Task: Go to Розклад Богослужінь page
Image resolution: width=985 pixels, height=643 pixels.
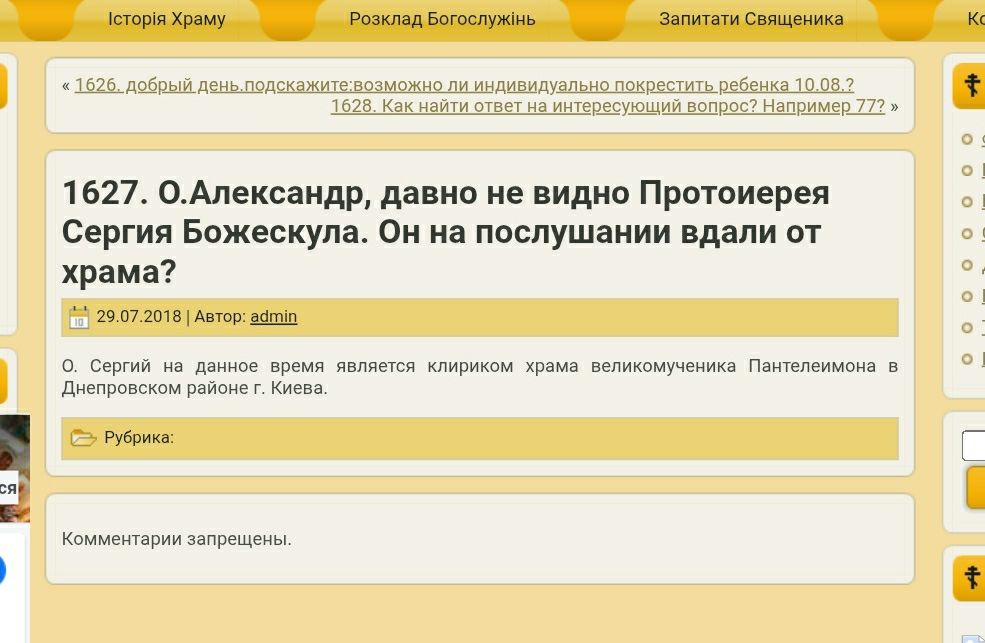Action: tap(442, 19)
